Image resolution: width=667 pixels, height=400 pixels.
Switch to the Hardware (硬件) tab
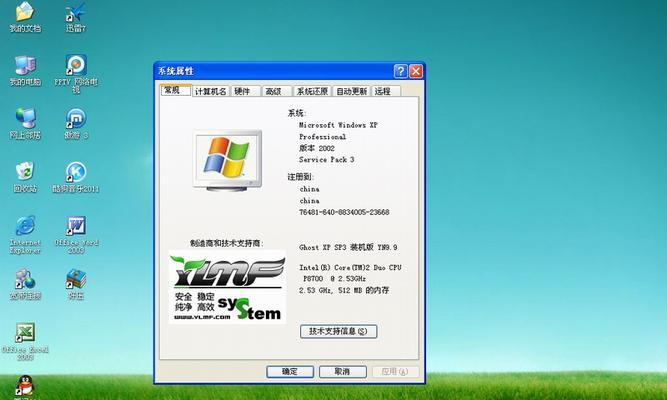(x=246, y=91)
